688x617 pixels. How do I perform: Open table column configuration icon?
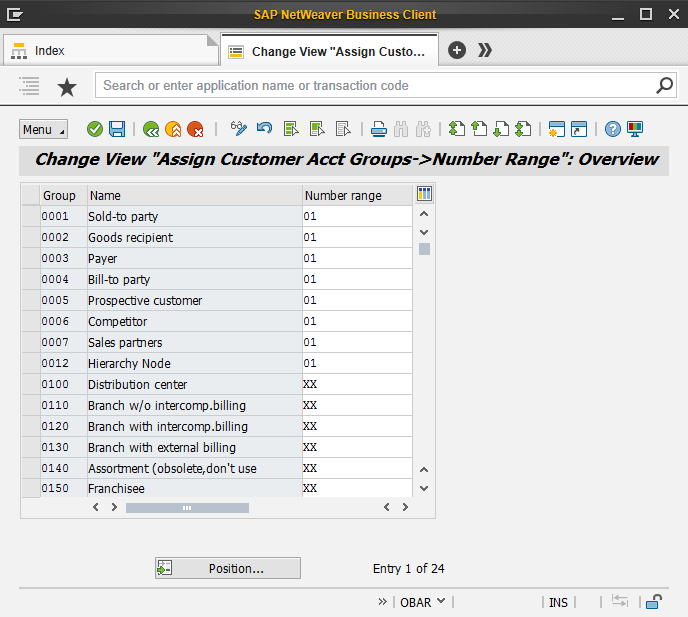click(424, 194)
